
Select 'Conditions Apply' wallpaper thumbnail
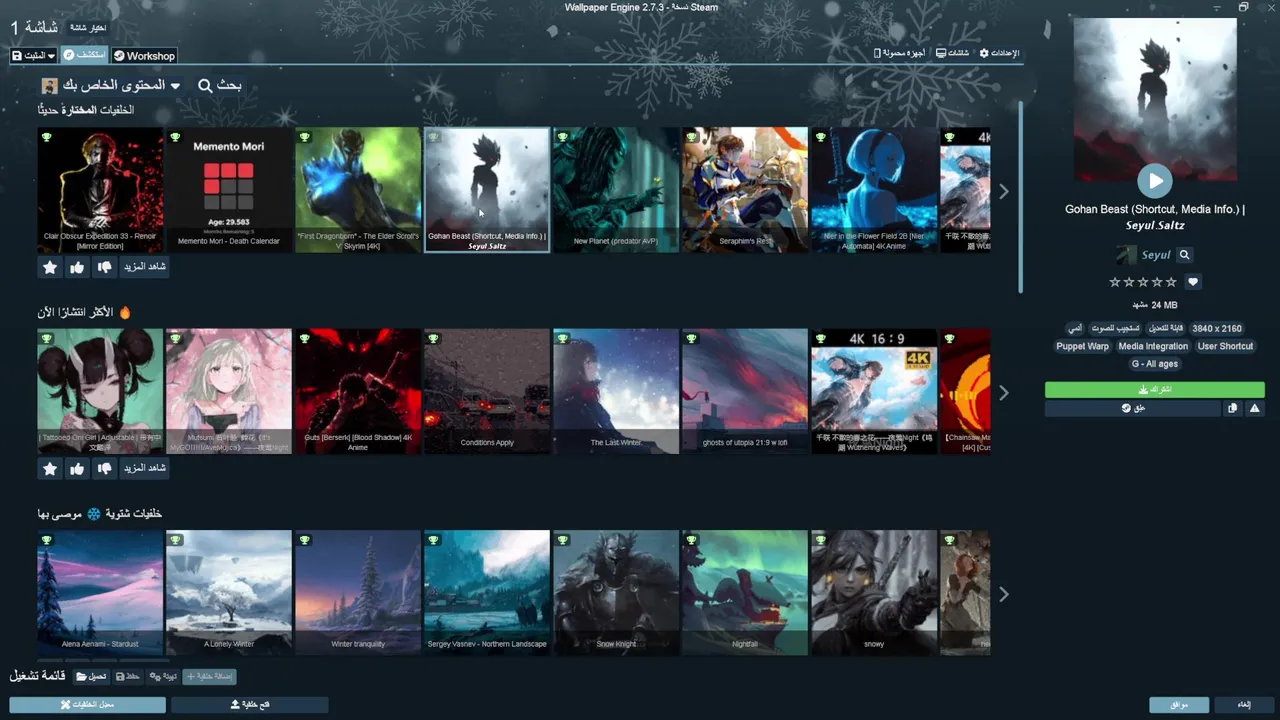(x=487, y=392)
